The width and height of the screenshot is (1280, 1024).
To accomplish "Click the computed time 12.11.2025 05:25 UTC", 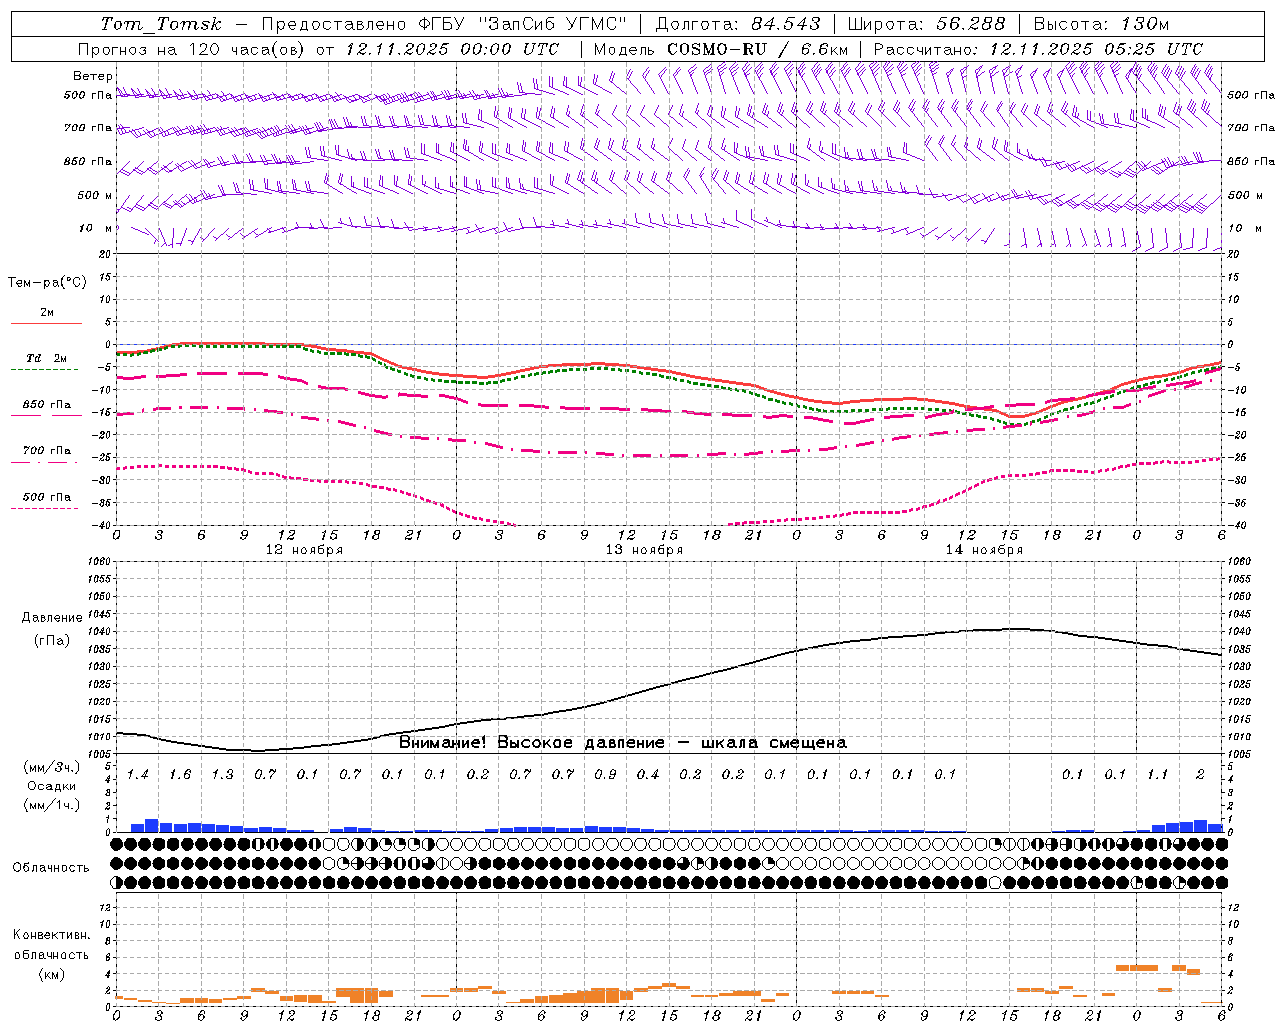I will (x=1096, y=49).
